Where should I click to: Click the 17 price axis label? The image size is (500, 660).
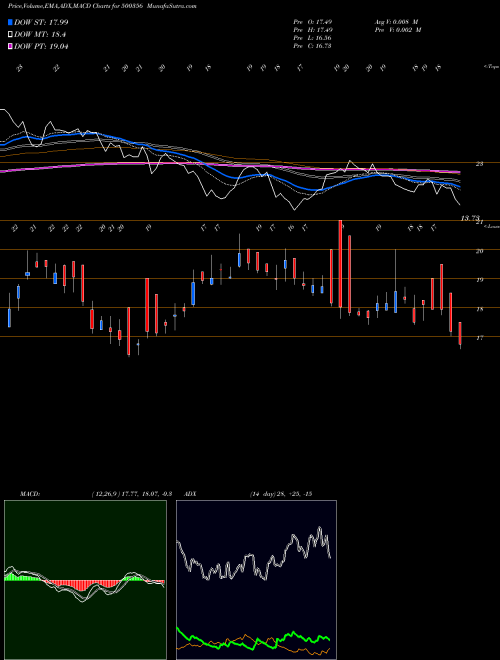click(x=479, y=338)
